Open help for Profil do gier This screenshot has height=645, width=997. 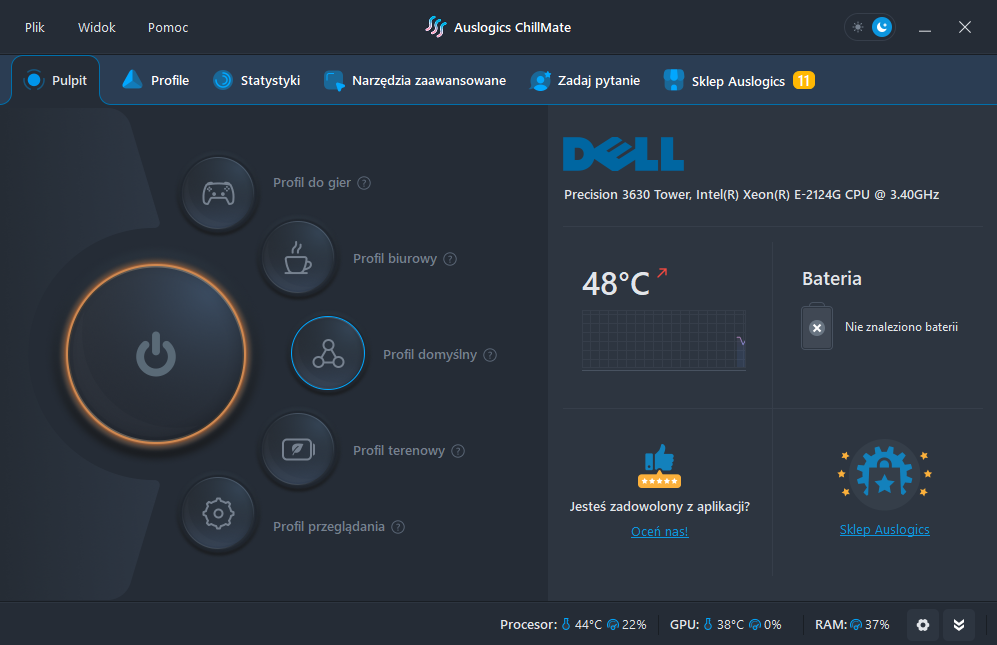(x=364, y=183)
